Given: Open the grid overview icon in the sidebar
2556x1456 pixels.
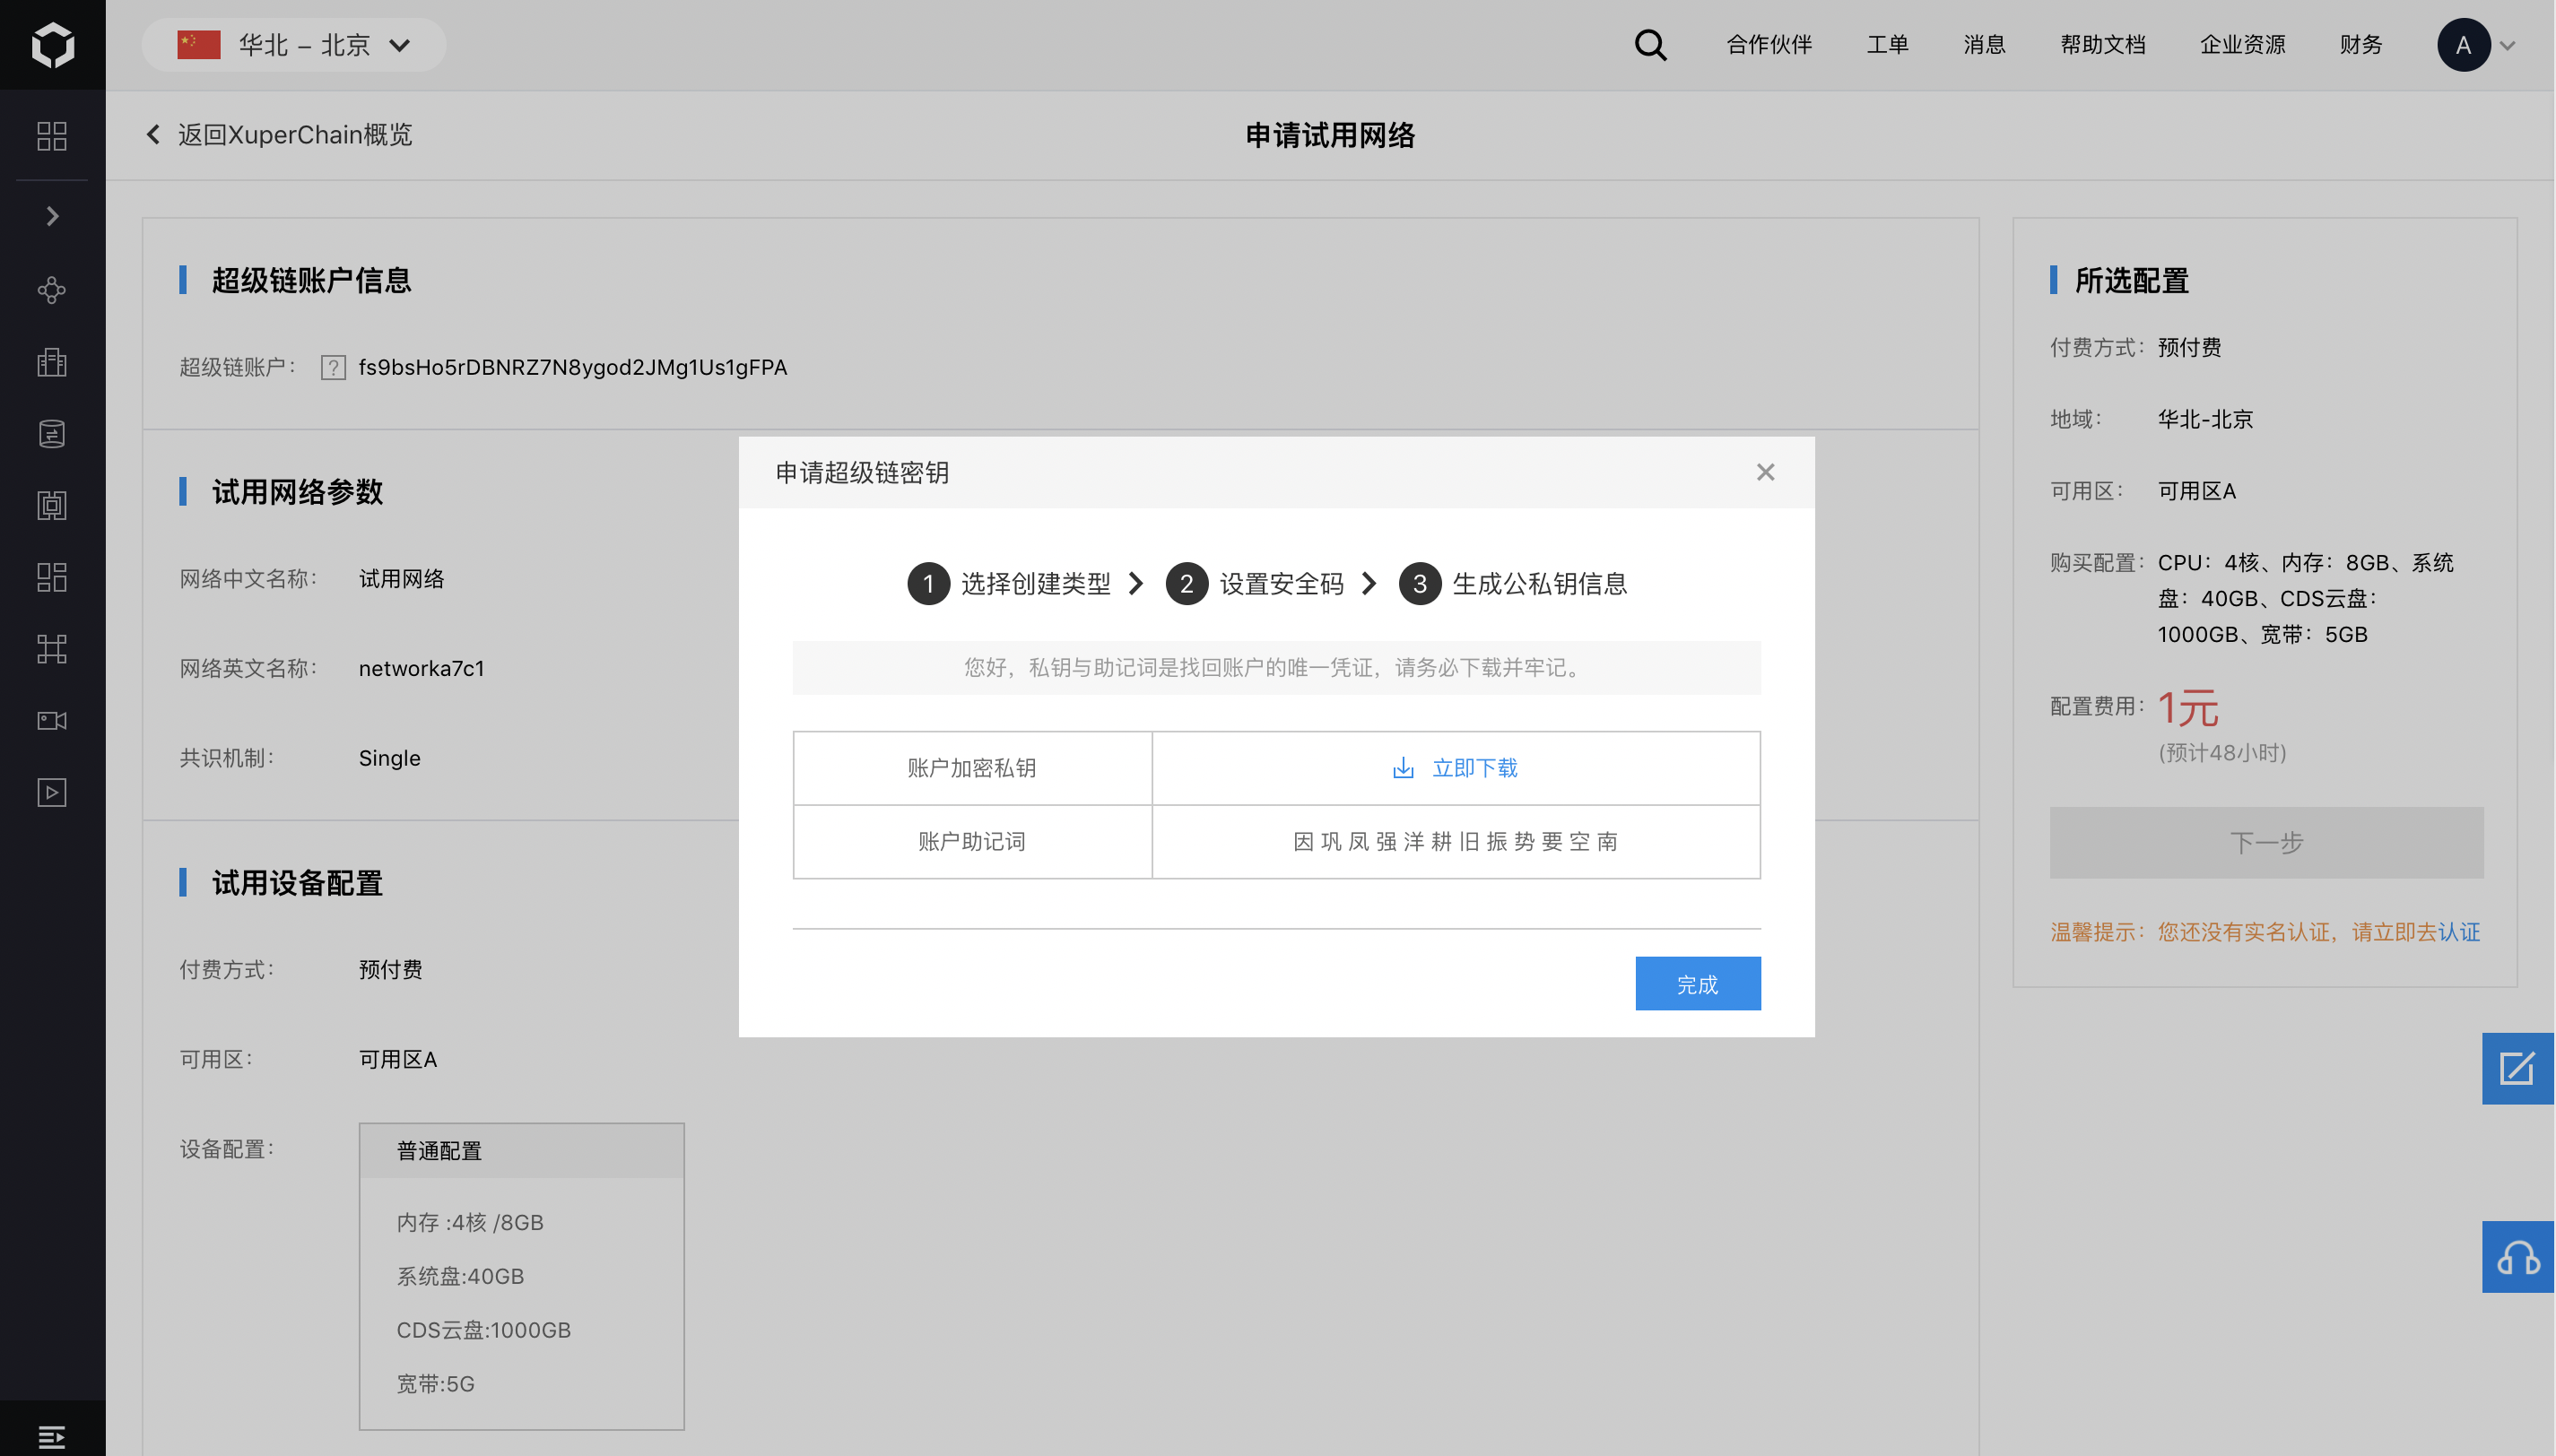Looking at the screenshot, I should pyautogui.click(x=52, y=136).
